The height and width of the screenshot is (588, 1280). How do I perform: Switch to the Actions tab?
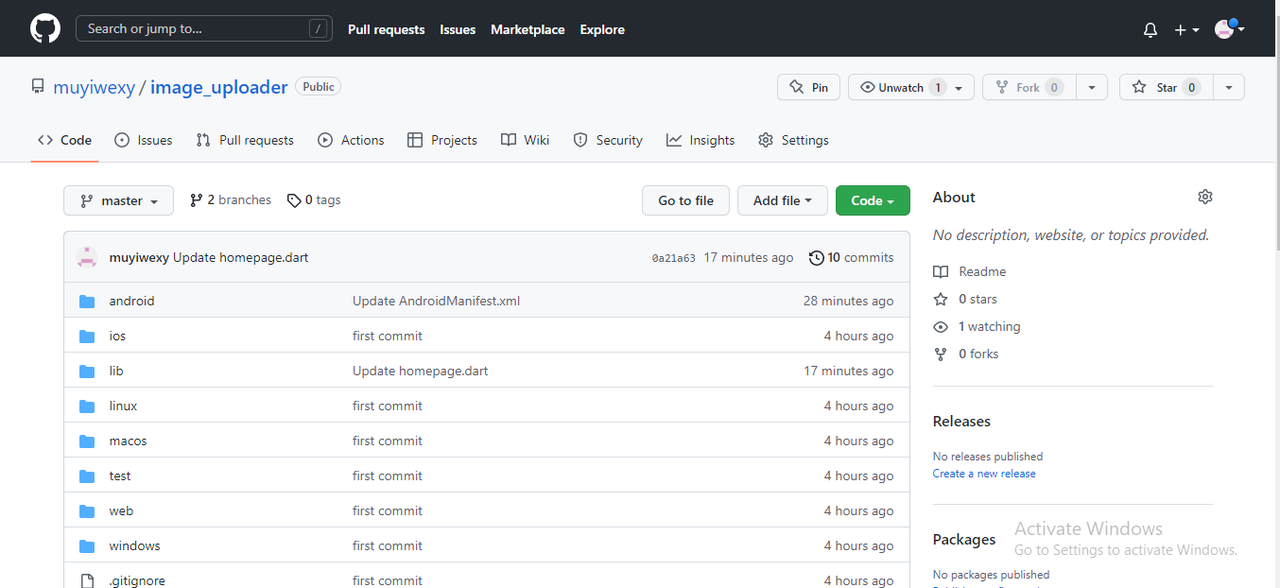coord(351,140)
